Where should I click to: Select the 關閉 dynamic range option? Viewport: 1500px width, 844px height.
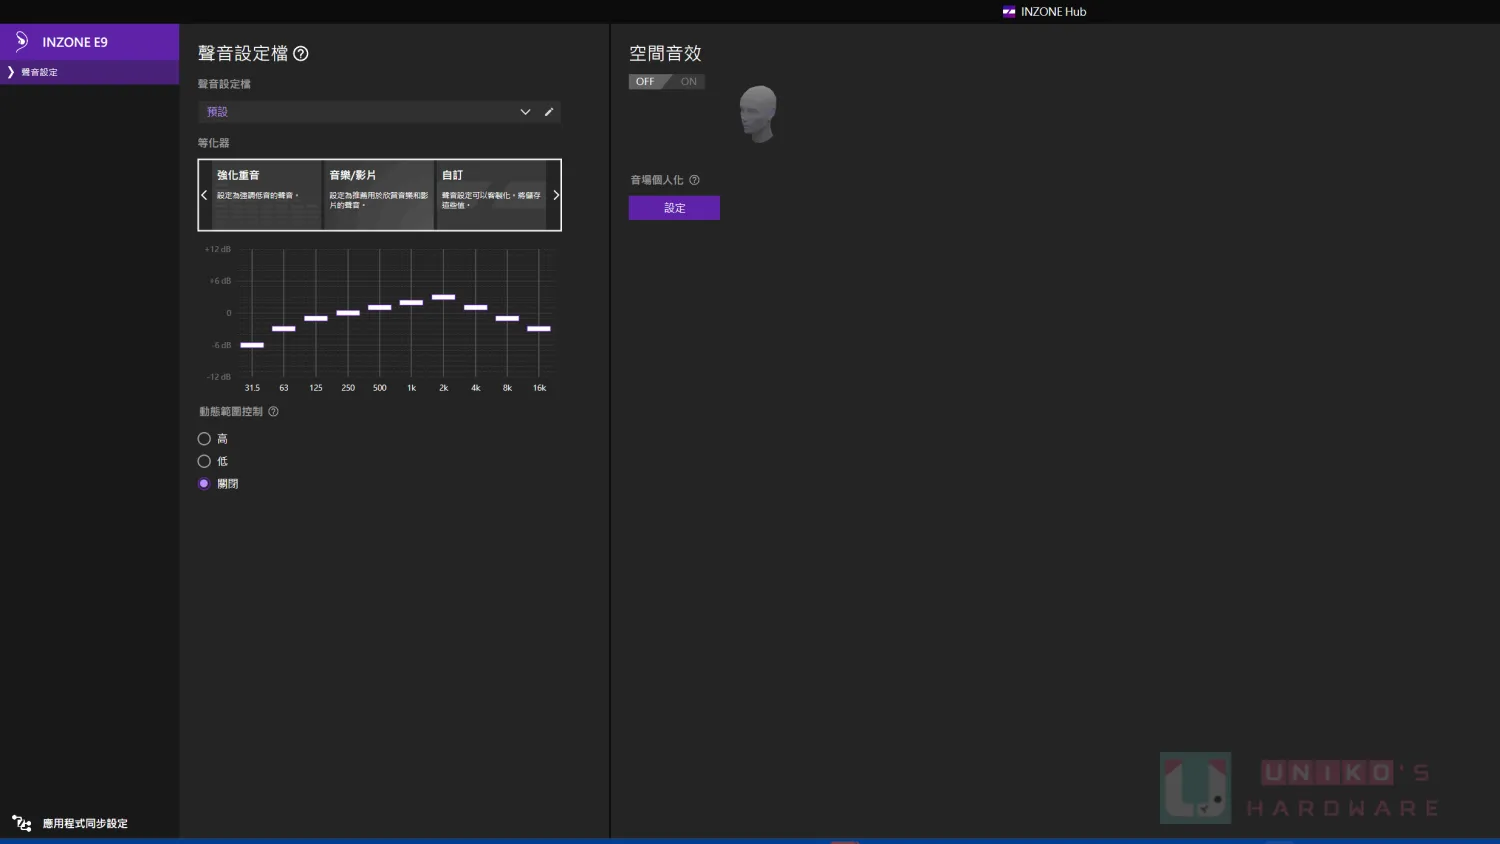204,484
